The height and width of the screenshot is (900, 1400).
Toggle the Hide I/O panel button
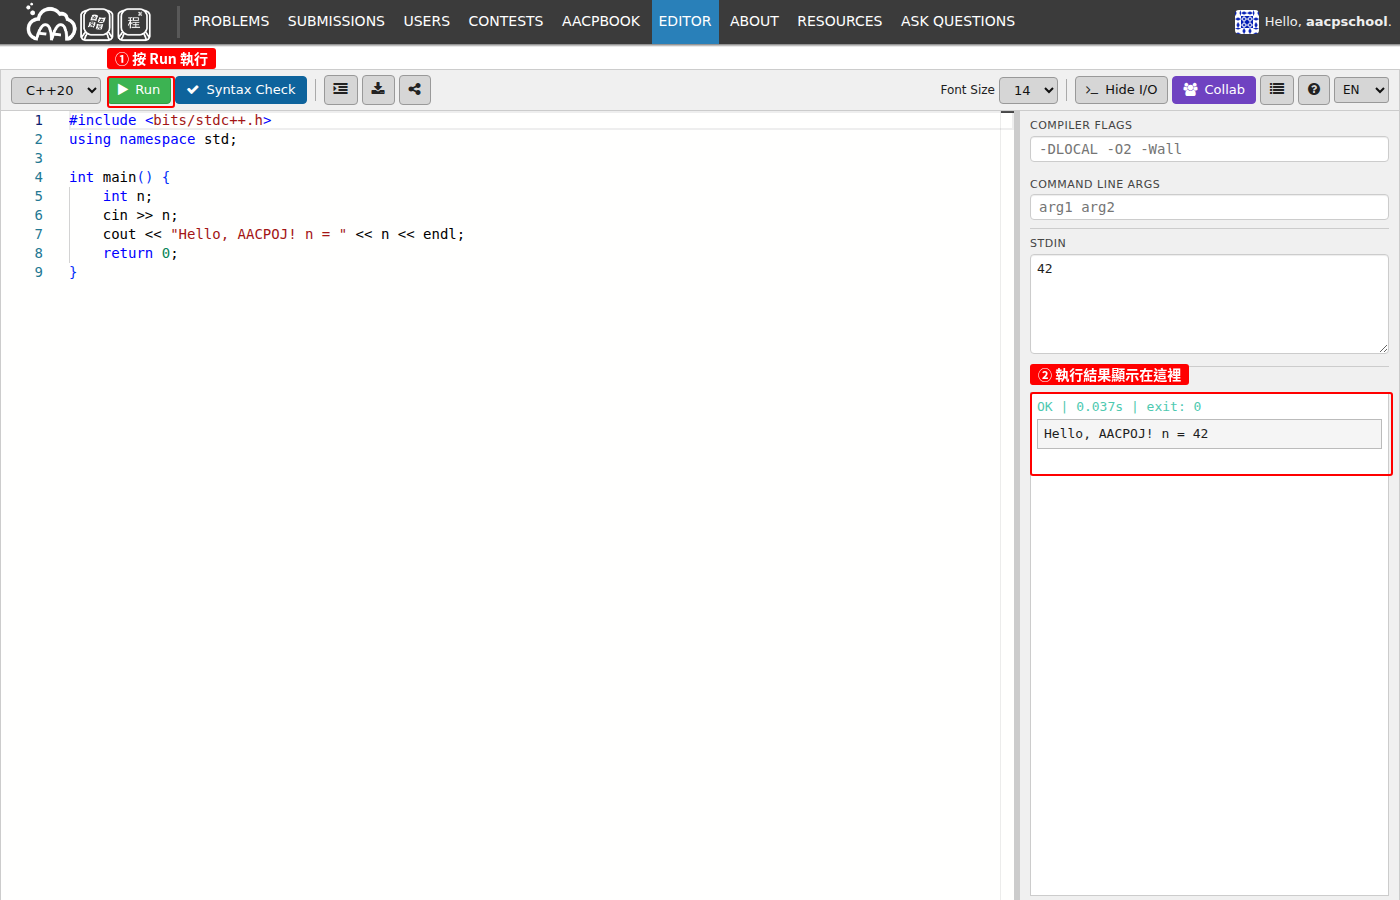(x=1121, y=90)
